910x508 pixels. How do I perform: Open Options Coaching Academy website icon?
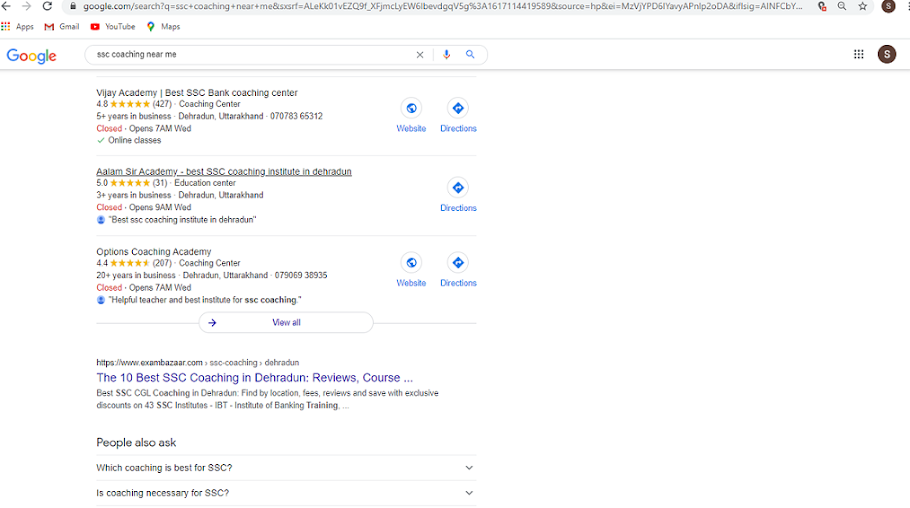pyautogui.click(x=411, y=262)
